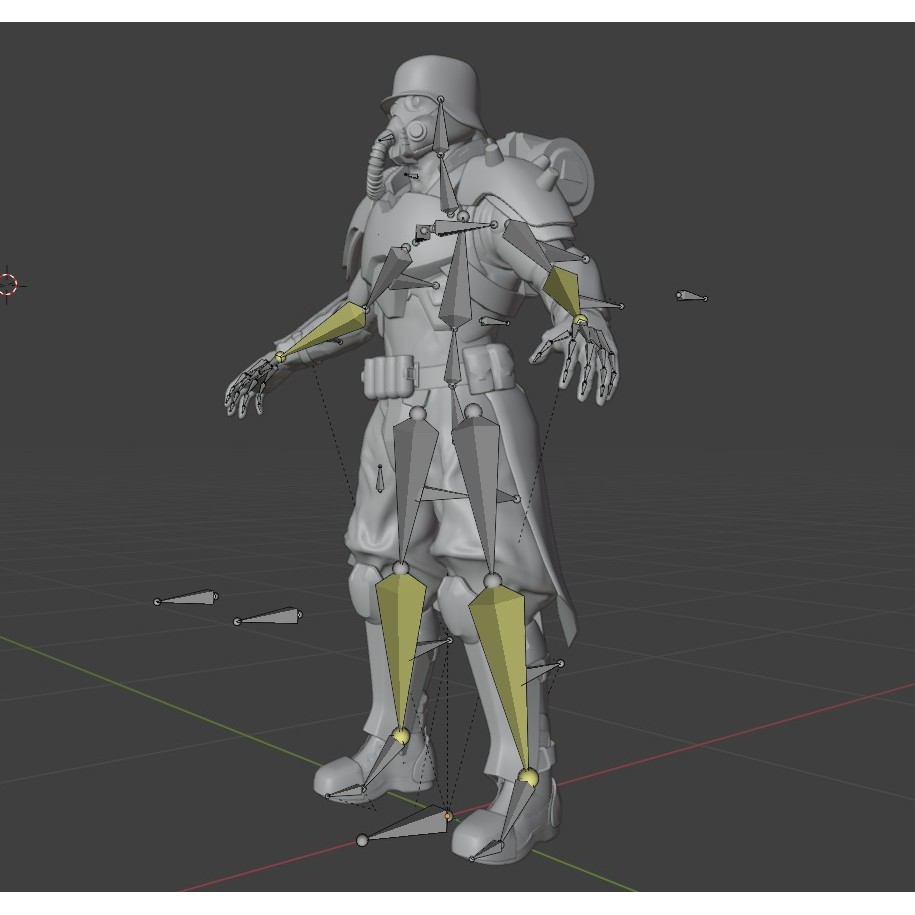This screenshot has width=915, height=915.
Task: Click knee joint sphere of character's right leg
Action: coord(400,568)
